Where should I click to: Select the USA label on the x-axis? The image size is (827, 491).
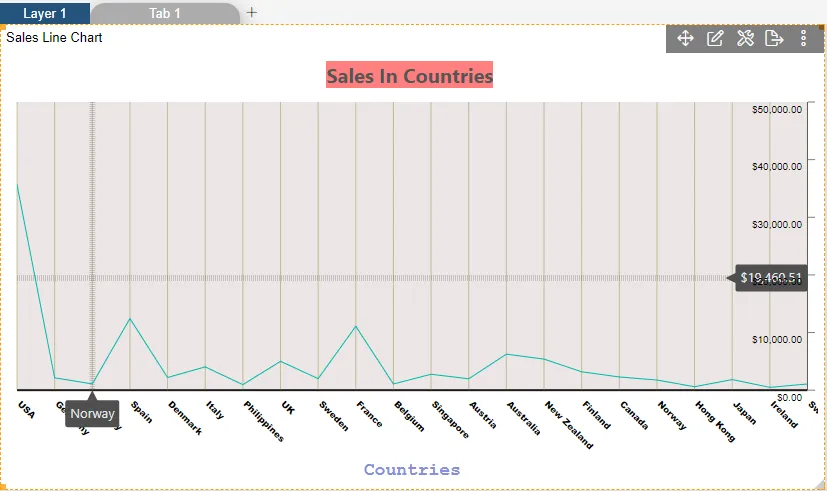(26, 410)
